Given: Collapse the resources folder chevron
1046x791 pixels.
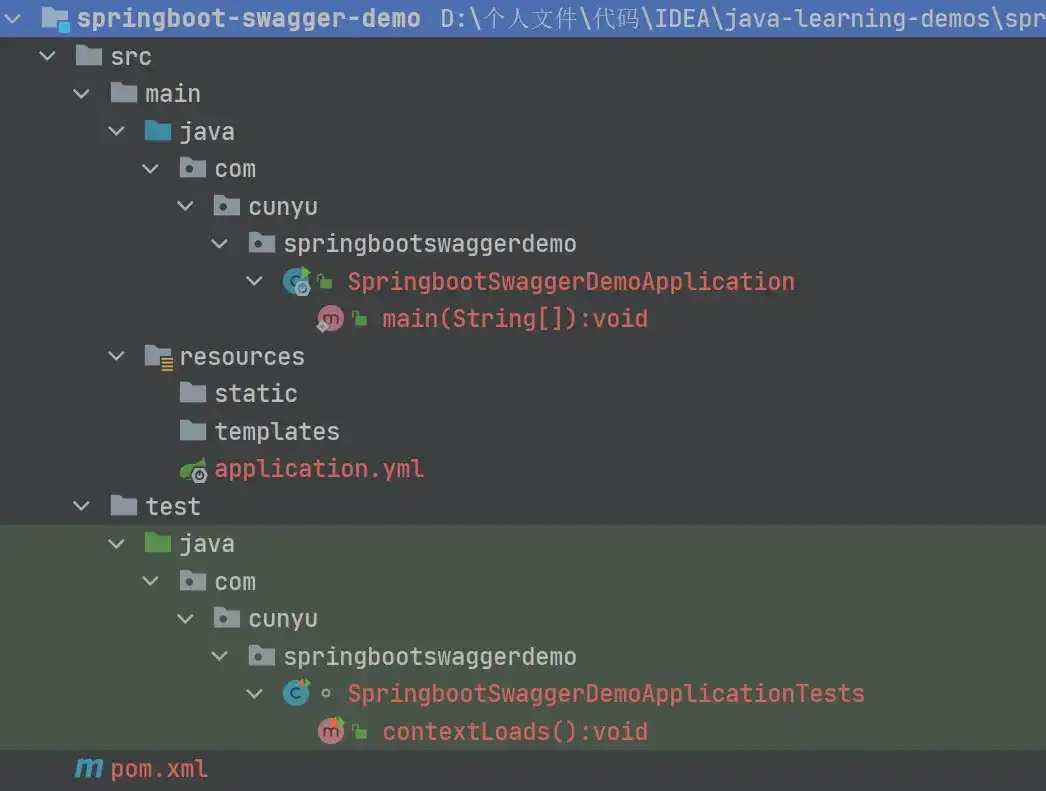Looking at the screenshot, I should (x=117, y=357).
